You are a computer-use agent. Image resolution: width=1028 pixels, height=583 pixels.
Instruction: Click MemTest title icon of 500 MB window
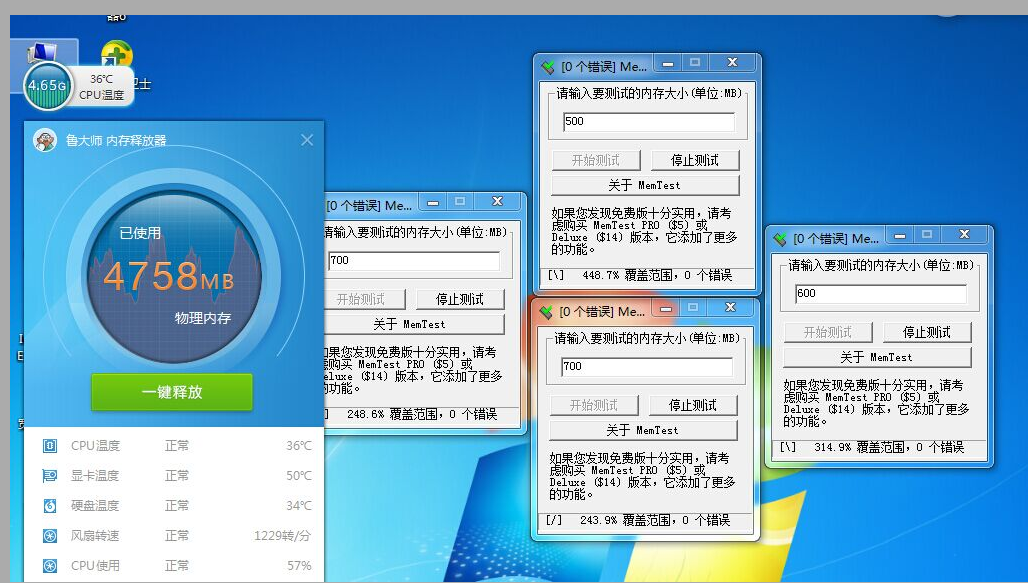coord(547,67)
